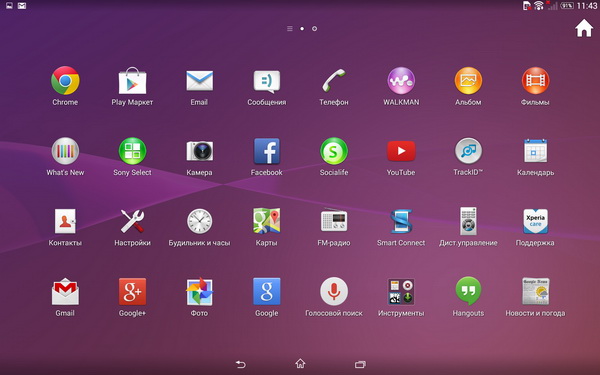Tap the back navigation button

(240, 364)
